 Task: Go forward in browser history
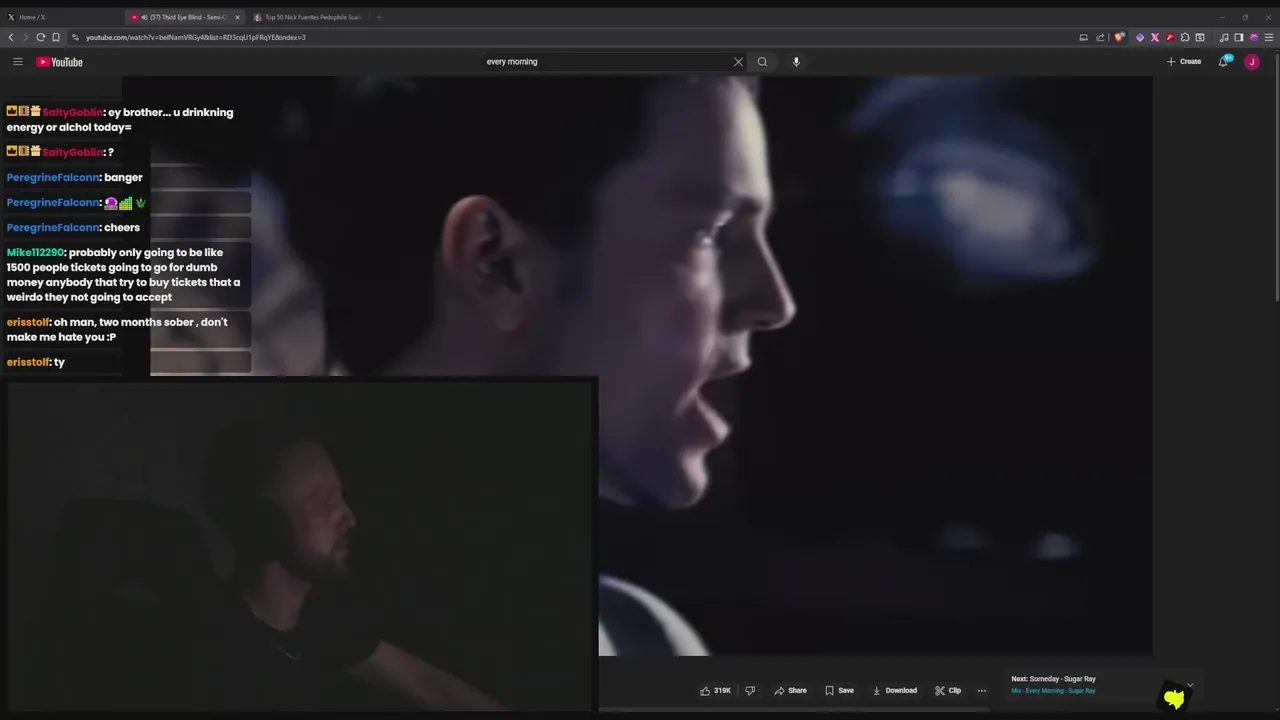(x=25, y=37)
